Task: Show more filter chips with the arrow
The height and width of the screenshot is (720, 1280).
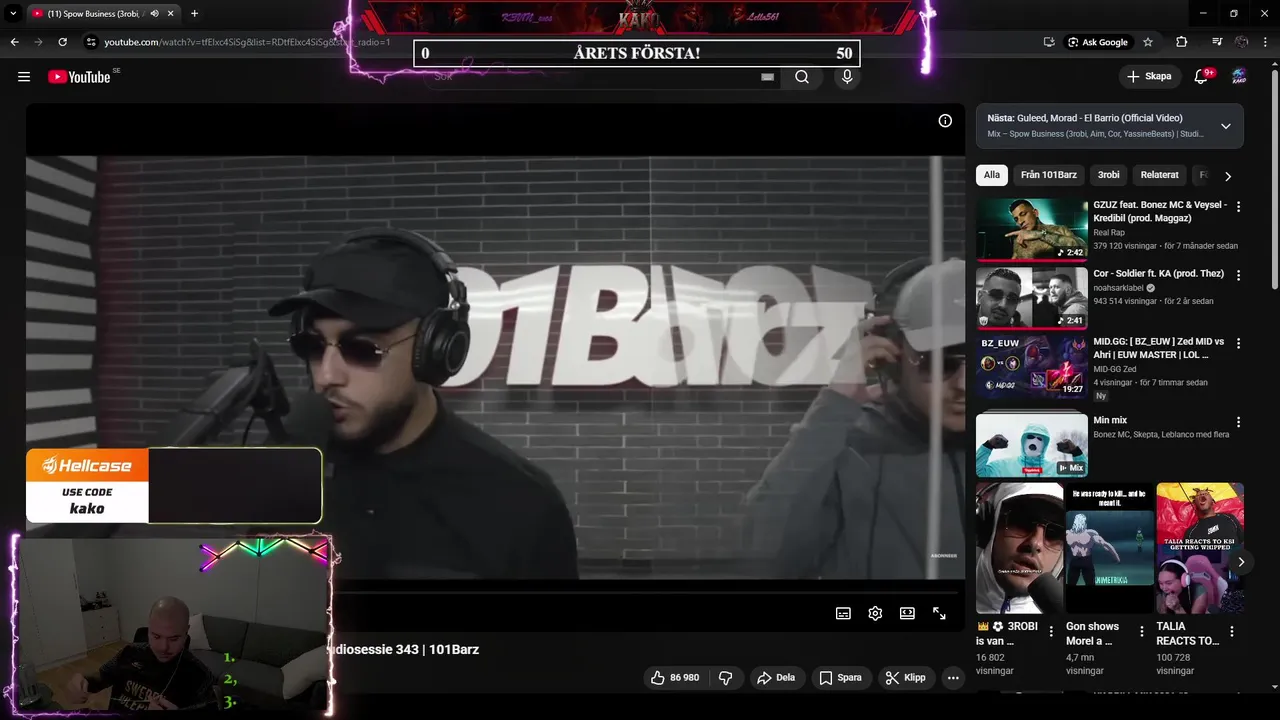Action: pyautogui.click(x=1228, y=176)
